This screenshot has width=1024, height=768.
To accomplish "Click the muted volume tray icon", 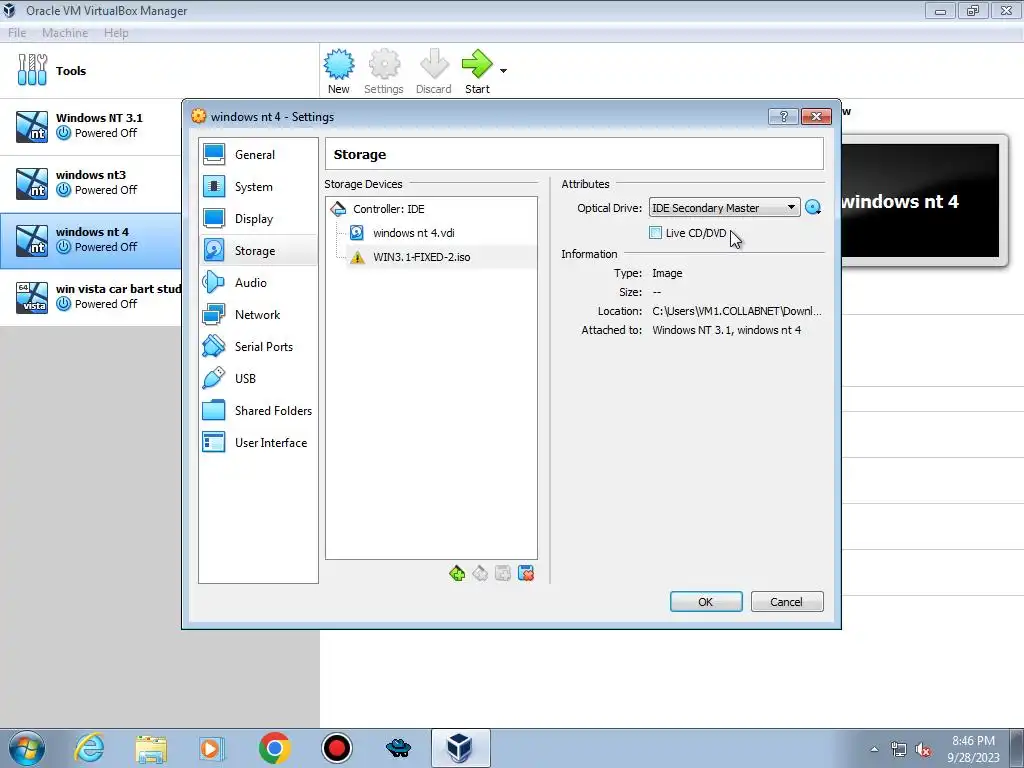I will tap(923, 749).
